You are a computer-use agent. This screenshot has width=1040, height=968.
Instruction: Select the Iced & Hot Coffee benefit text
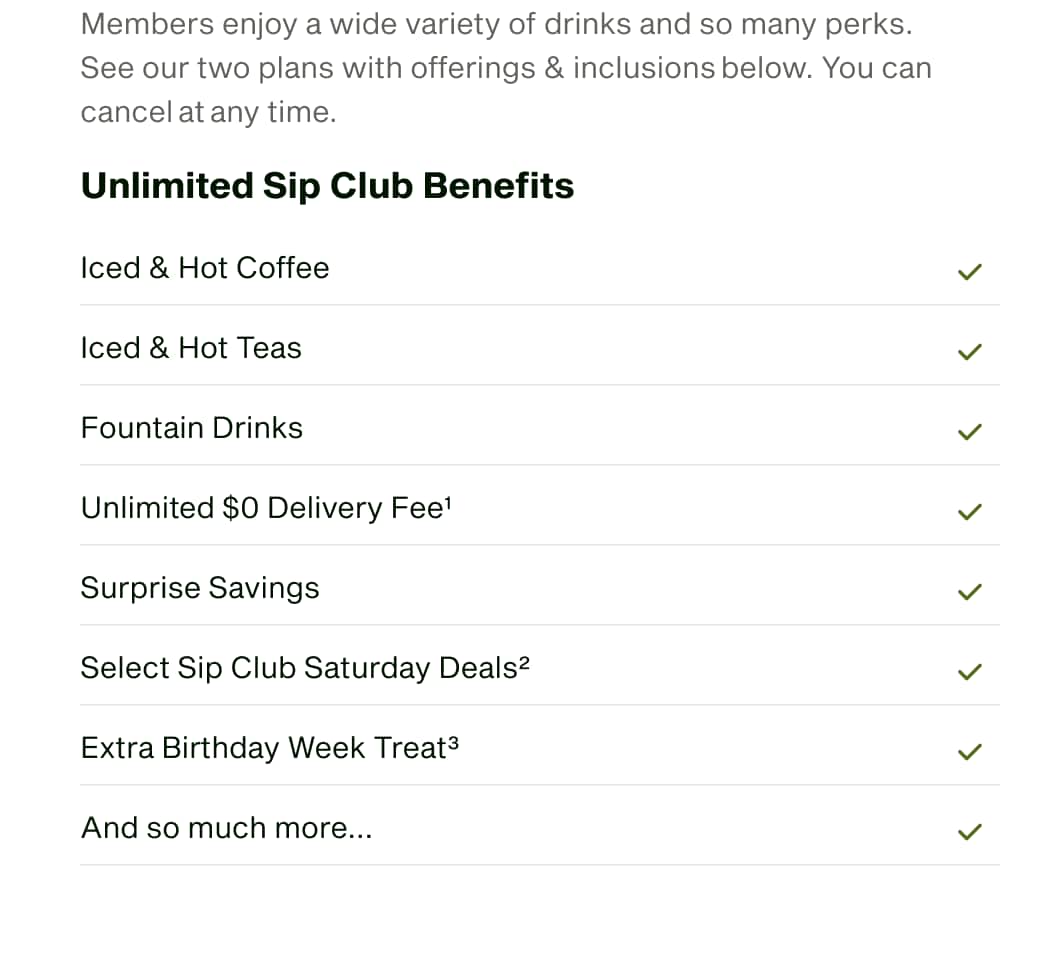tap(205, 268)
